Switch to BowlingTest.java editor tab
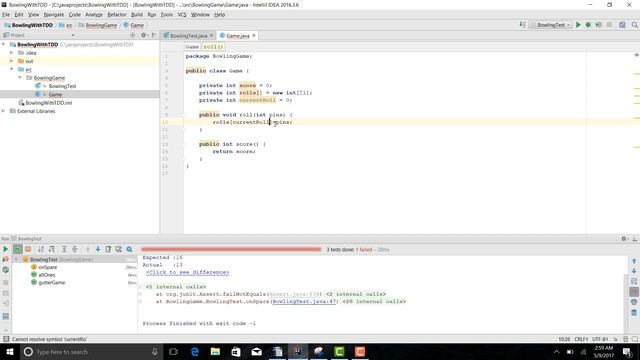 (x=188, y=36)
